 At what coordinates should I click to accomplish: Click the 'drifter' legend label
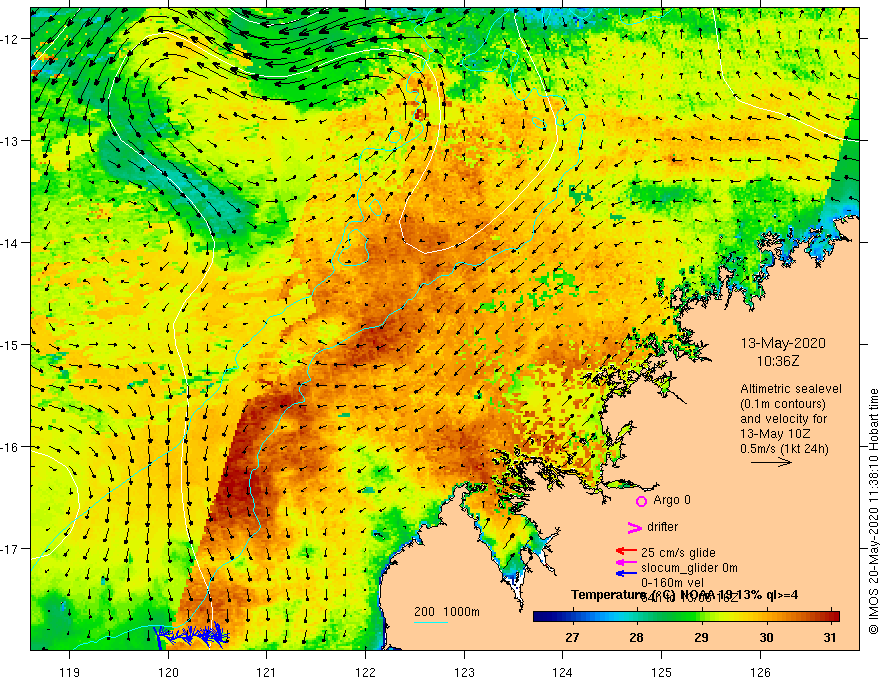pyautogui.click(x=662, y=527)
